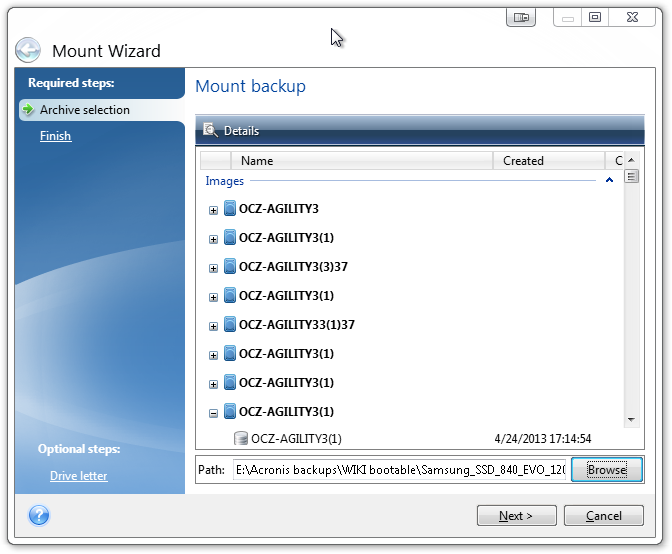Click the Browse button

[x=607, y=470]
